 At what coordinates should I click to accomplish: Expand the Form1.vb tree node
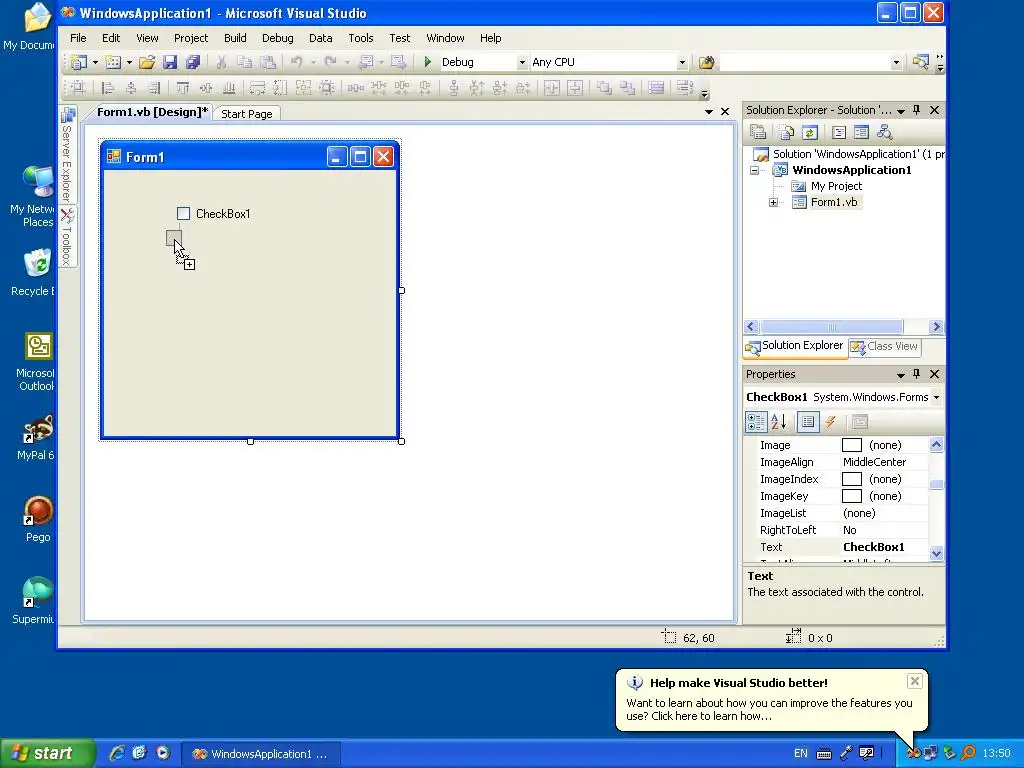pyautogui.click(x=773, y=202)
